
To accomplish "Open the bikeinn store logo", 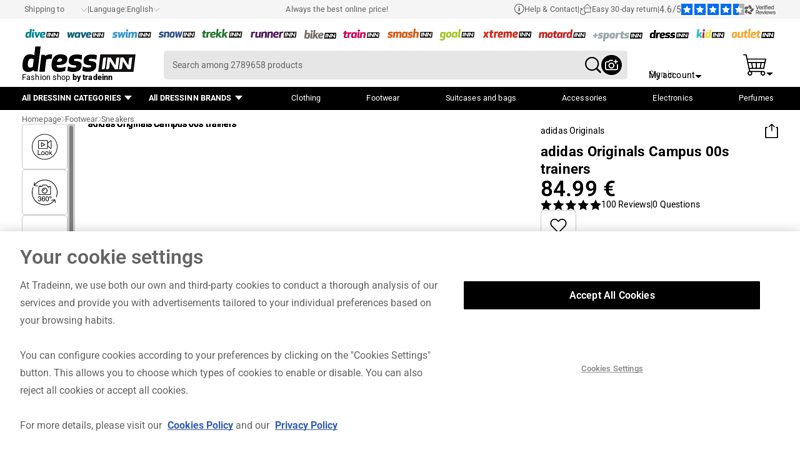I will (x=320, y=34).
